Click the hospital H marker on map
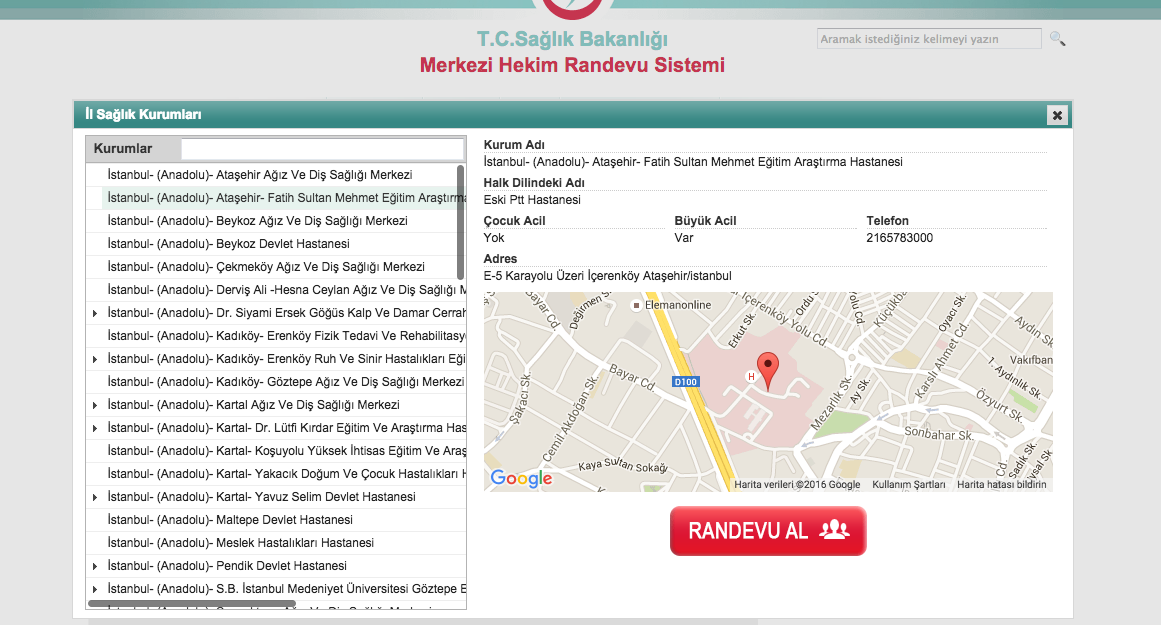 pyautogui.click(x=750, y=376)
